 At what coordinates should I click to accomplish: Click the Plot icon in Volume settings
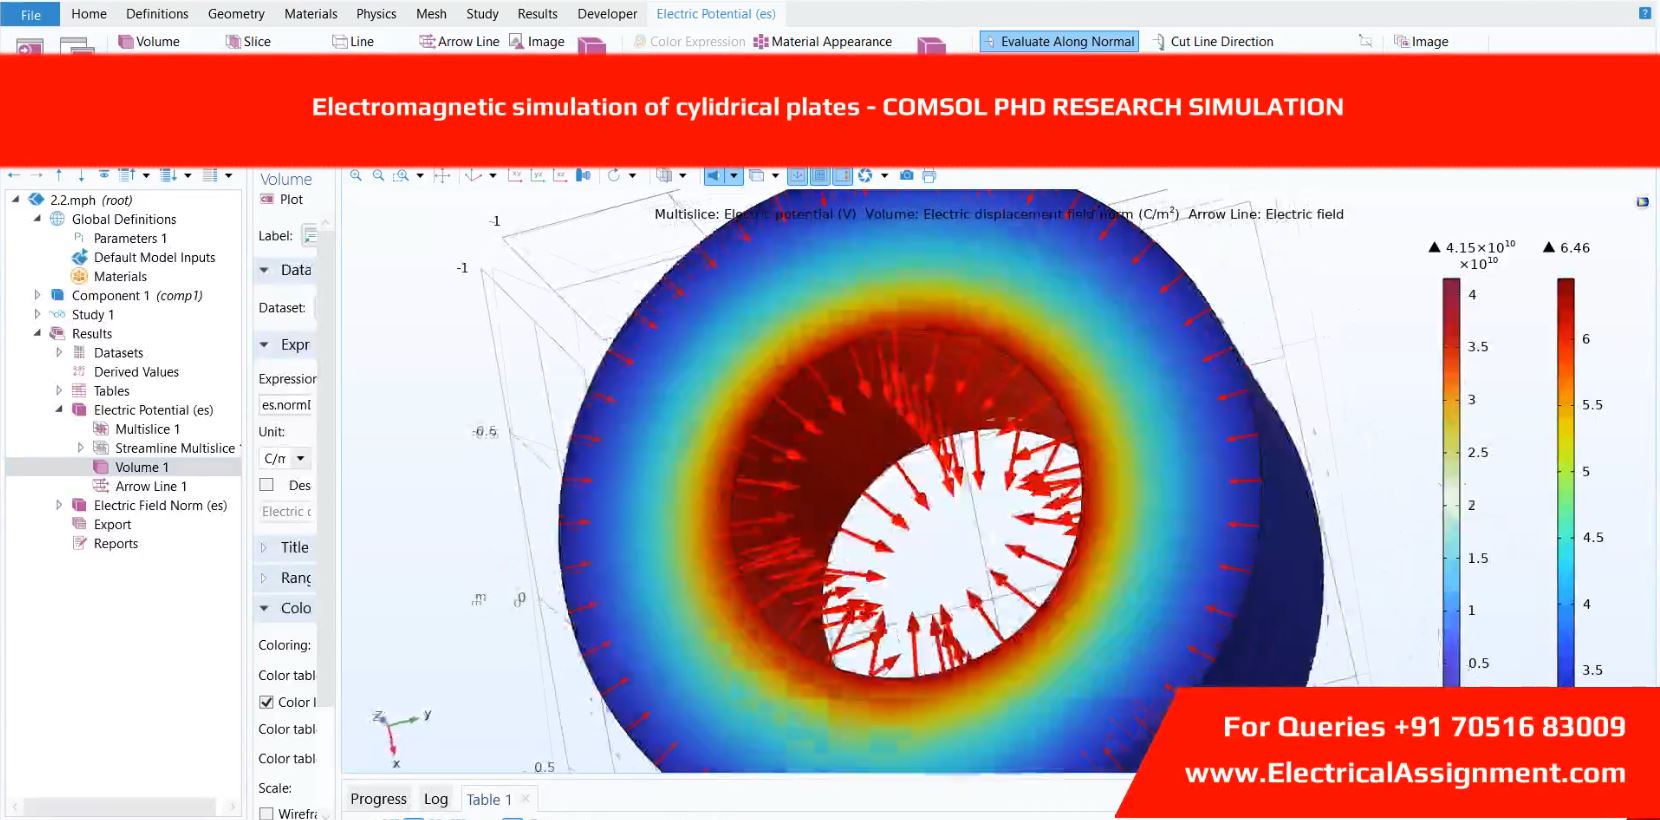(x=282, y=199)
